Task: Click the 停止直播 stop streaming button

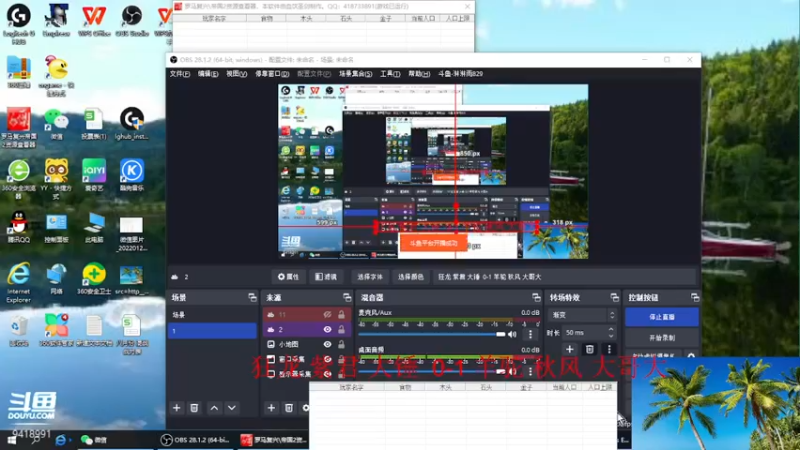Action: tap(662, 317)
